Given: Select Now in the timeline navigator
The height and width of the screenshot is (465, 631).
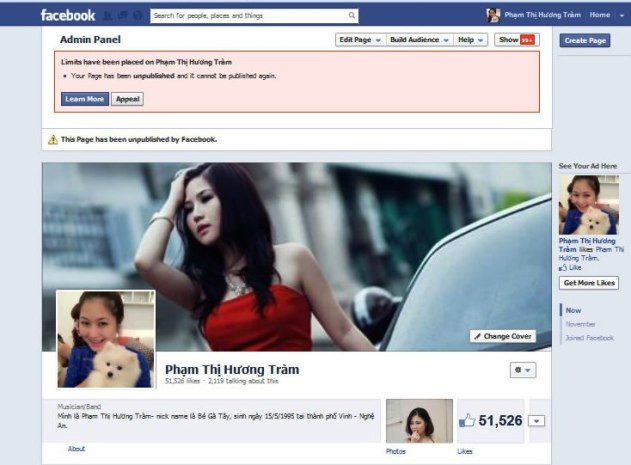Looking at the screenshot, I should (573, 310).
